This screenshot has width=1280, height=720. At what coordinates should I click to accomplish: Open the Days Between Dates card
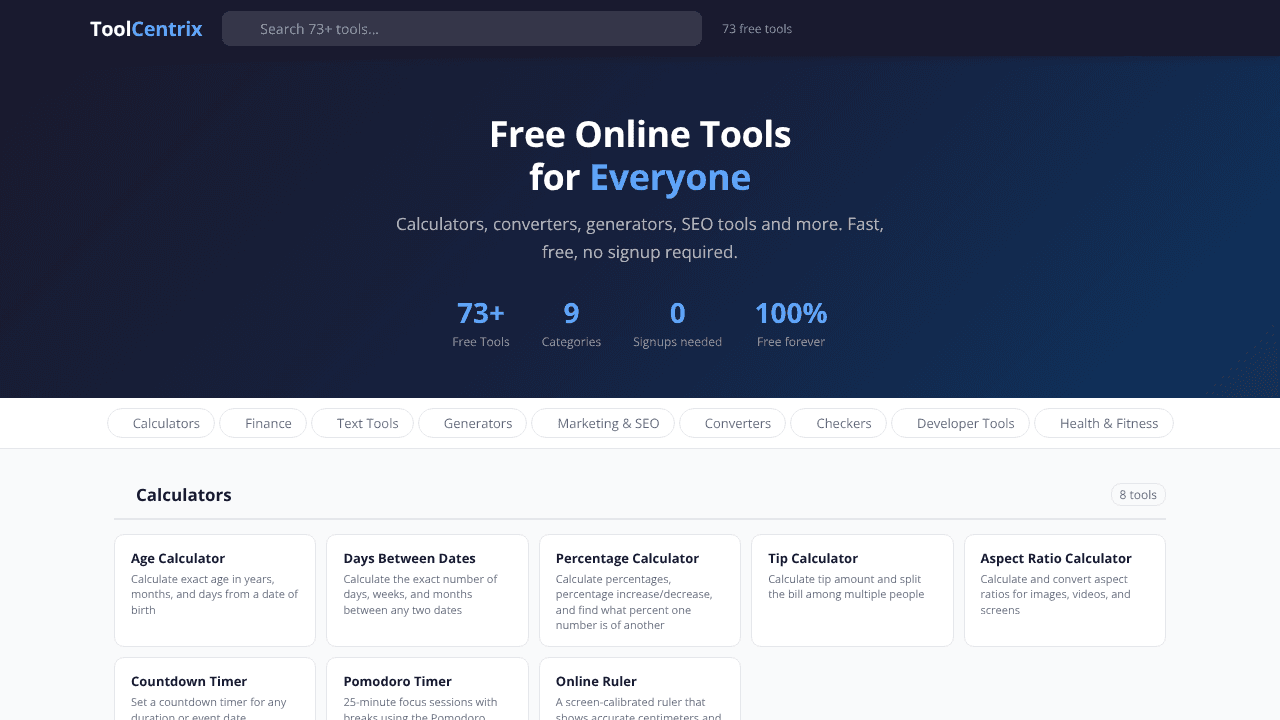point(427,590)
